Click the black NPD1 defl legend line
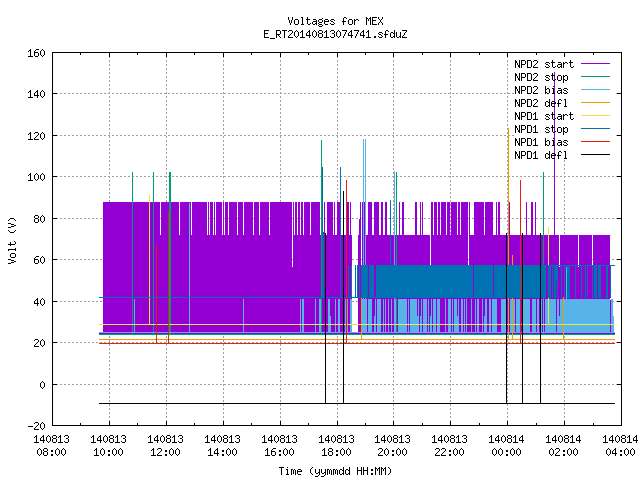This screenshot has width=640, height=480. click(x=596, y=155)
